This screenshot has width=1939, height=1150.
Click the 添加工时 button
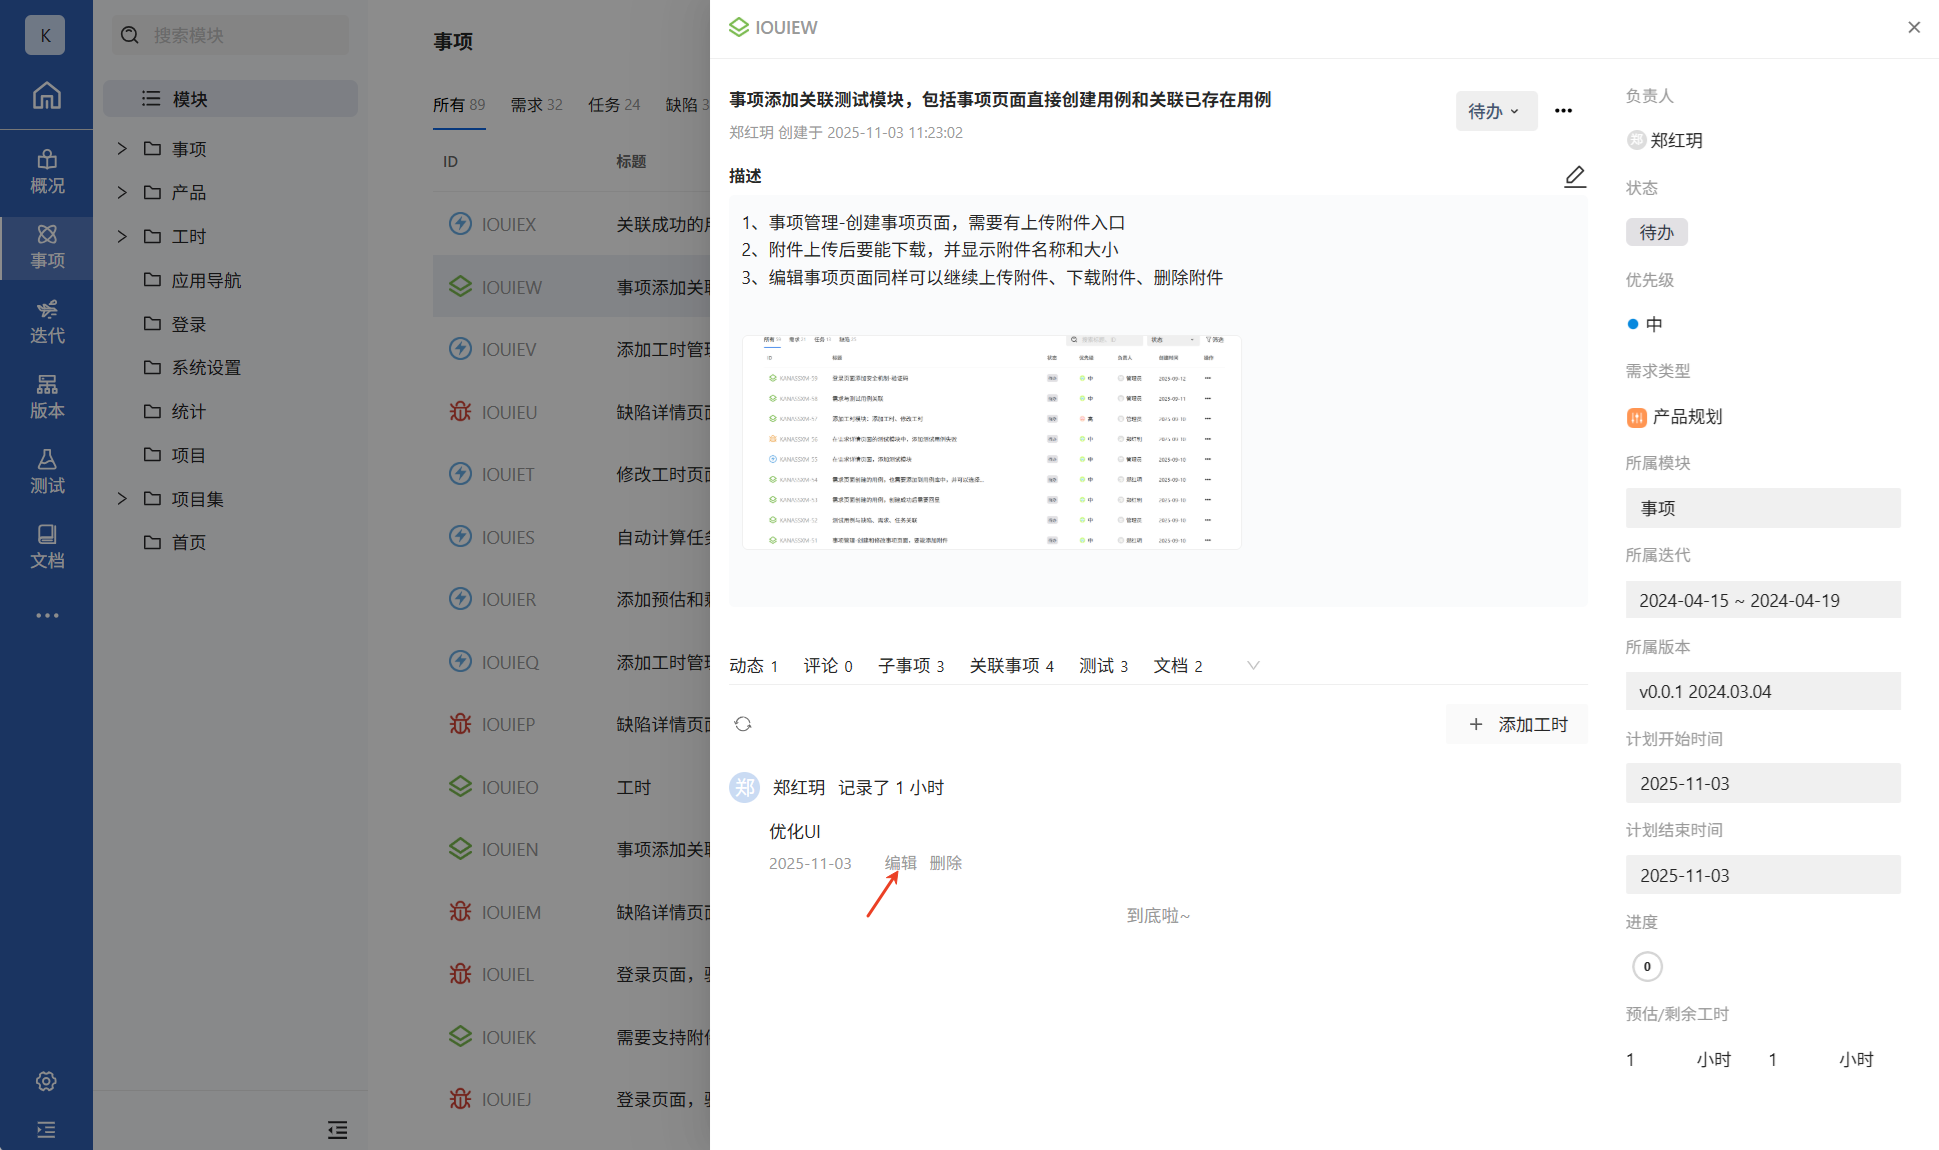1517,724
